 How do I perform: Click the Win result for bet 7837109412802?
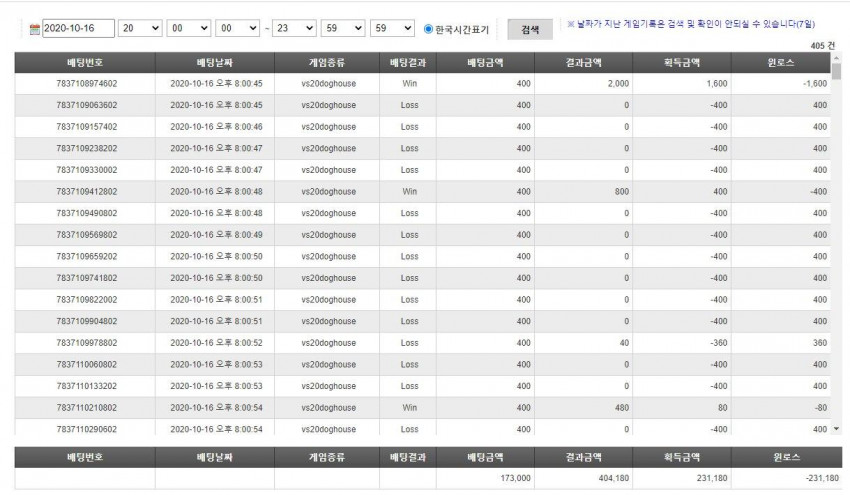410,192
